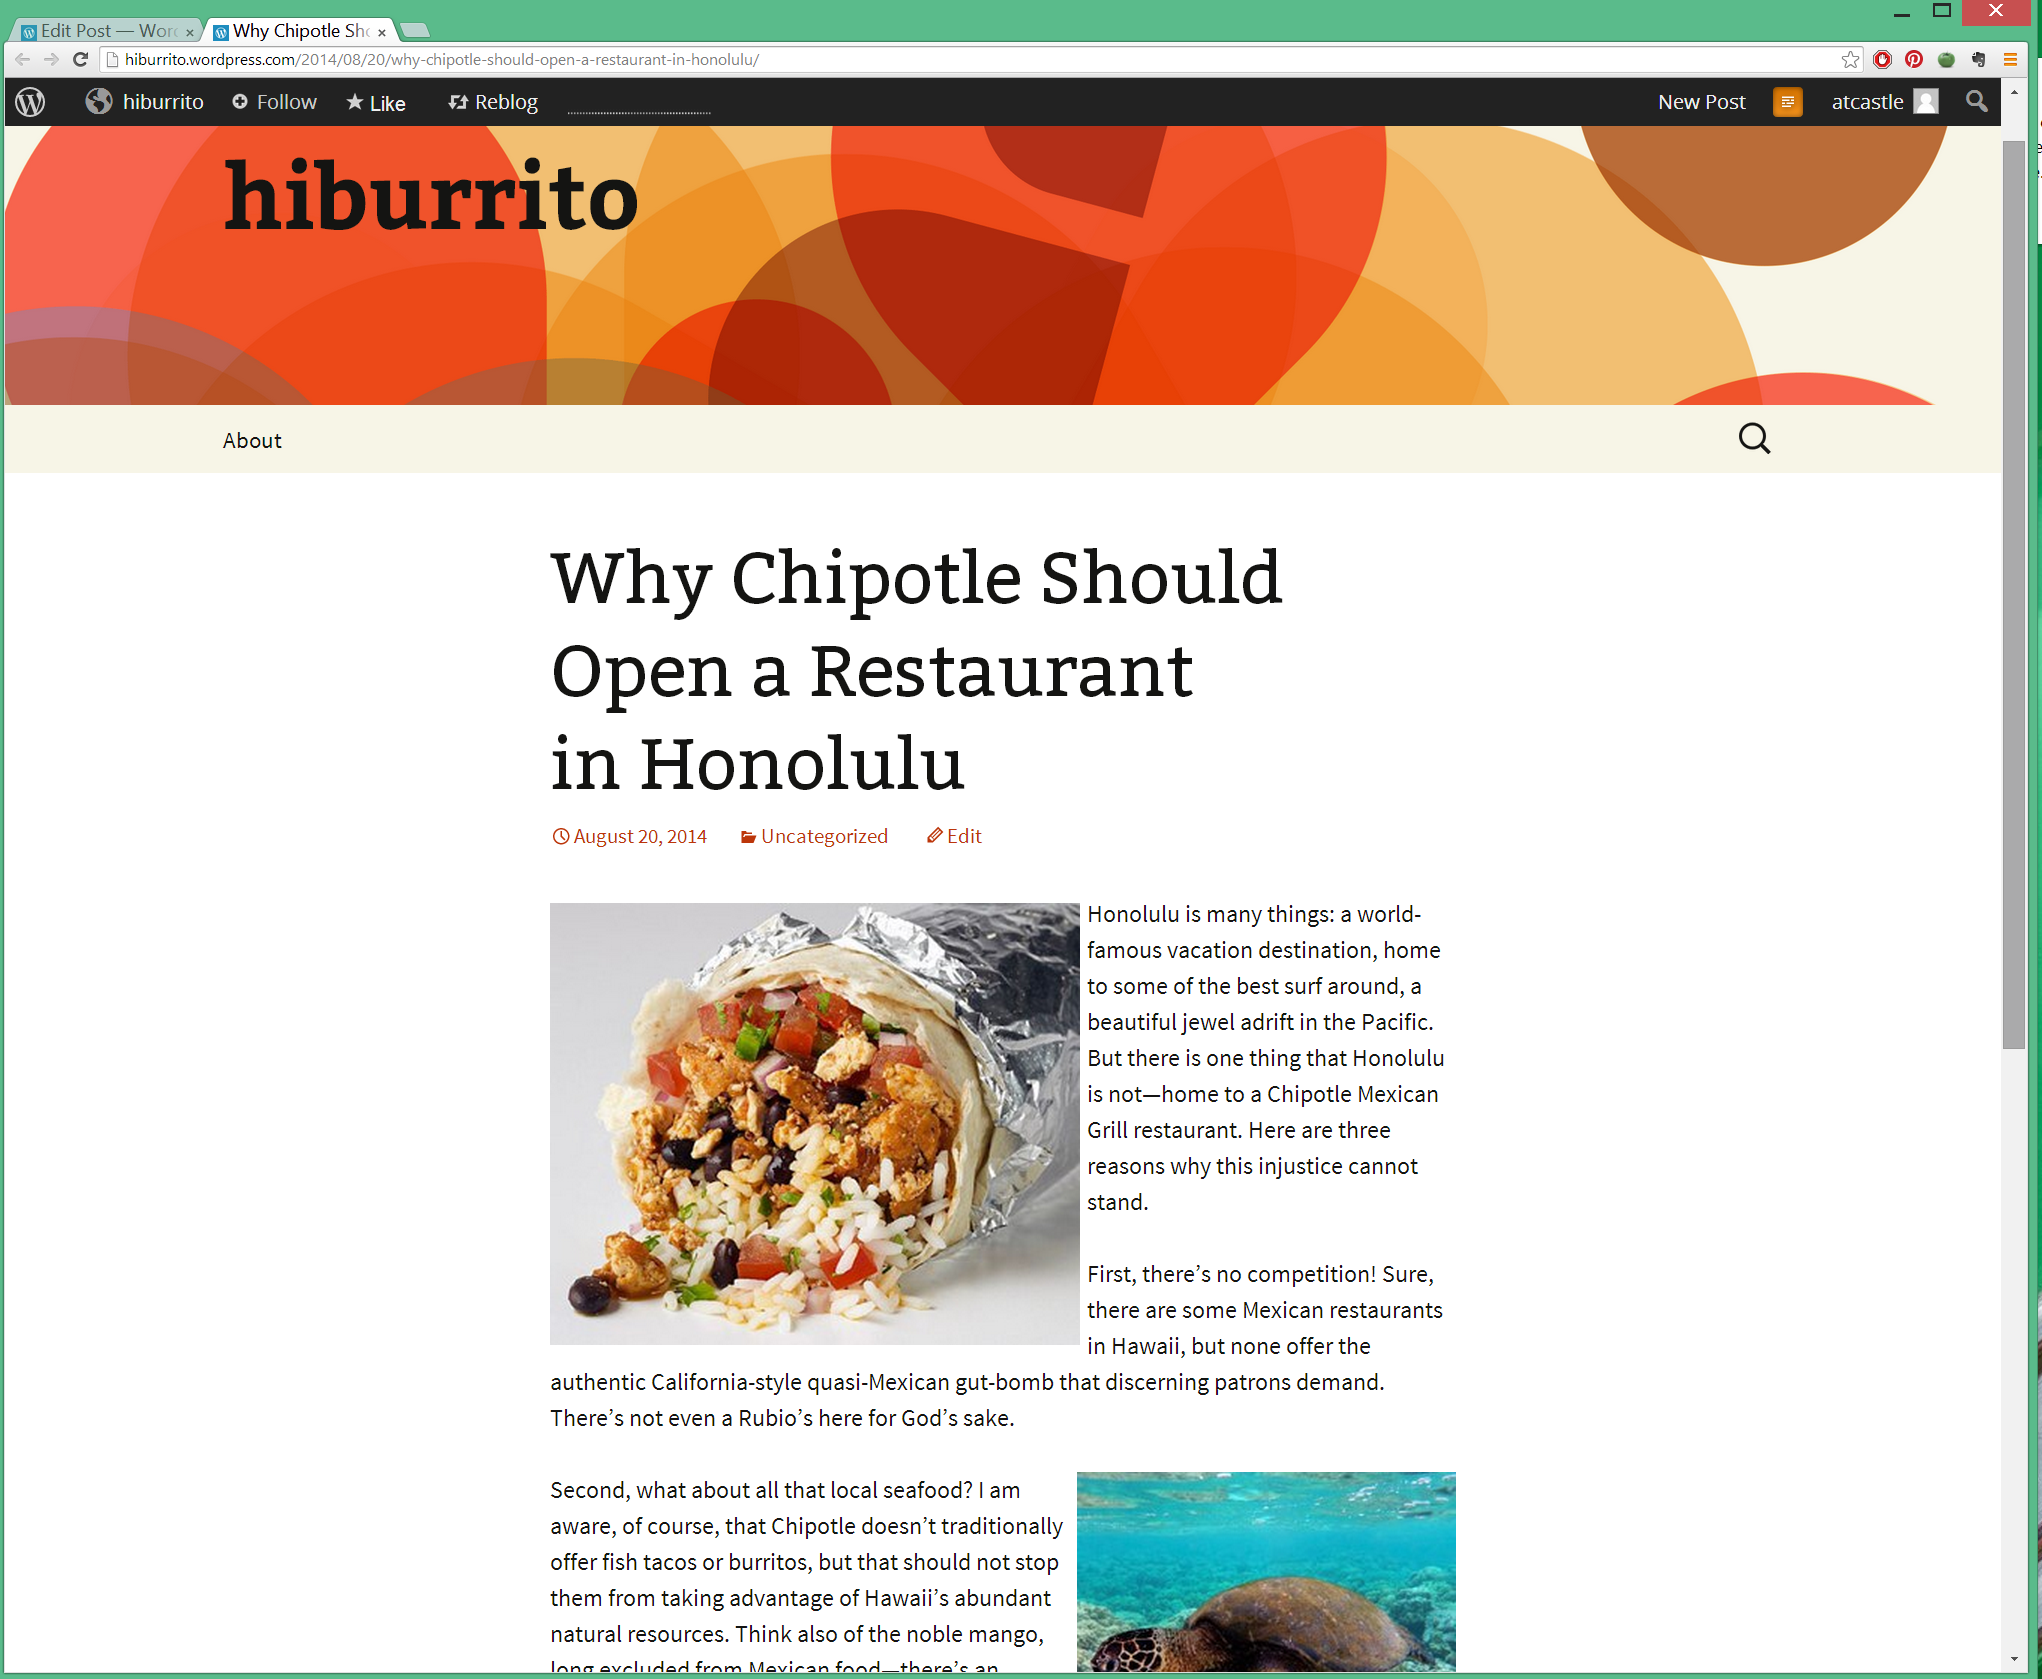Click the Reblog post icon
The image size is (2042, 1679).
[460, 103]
